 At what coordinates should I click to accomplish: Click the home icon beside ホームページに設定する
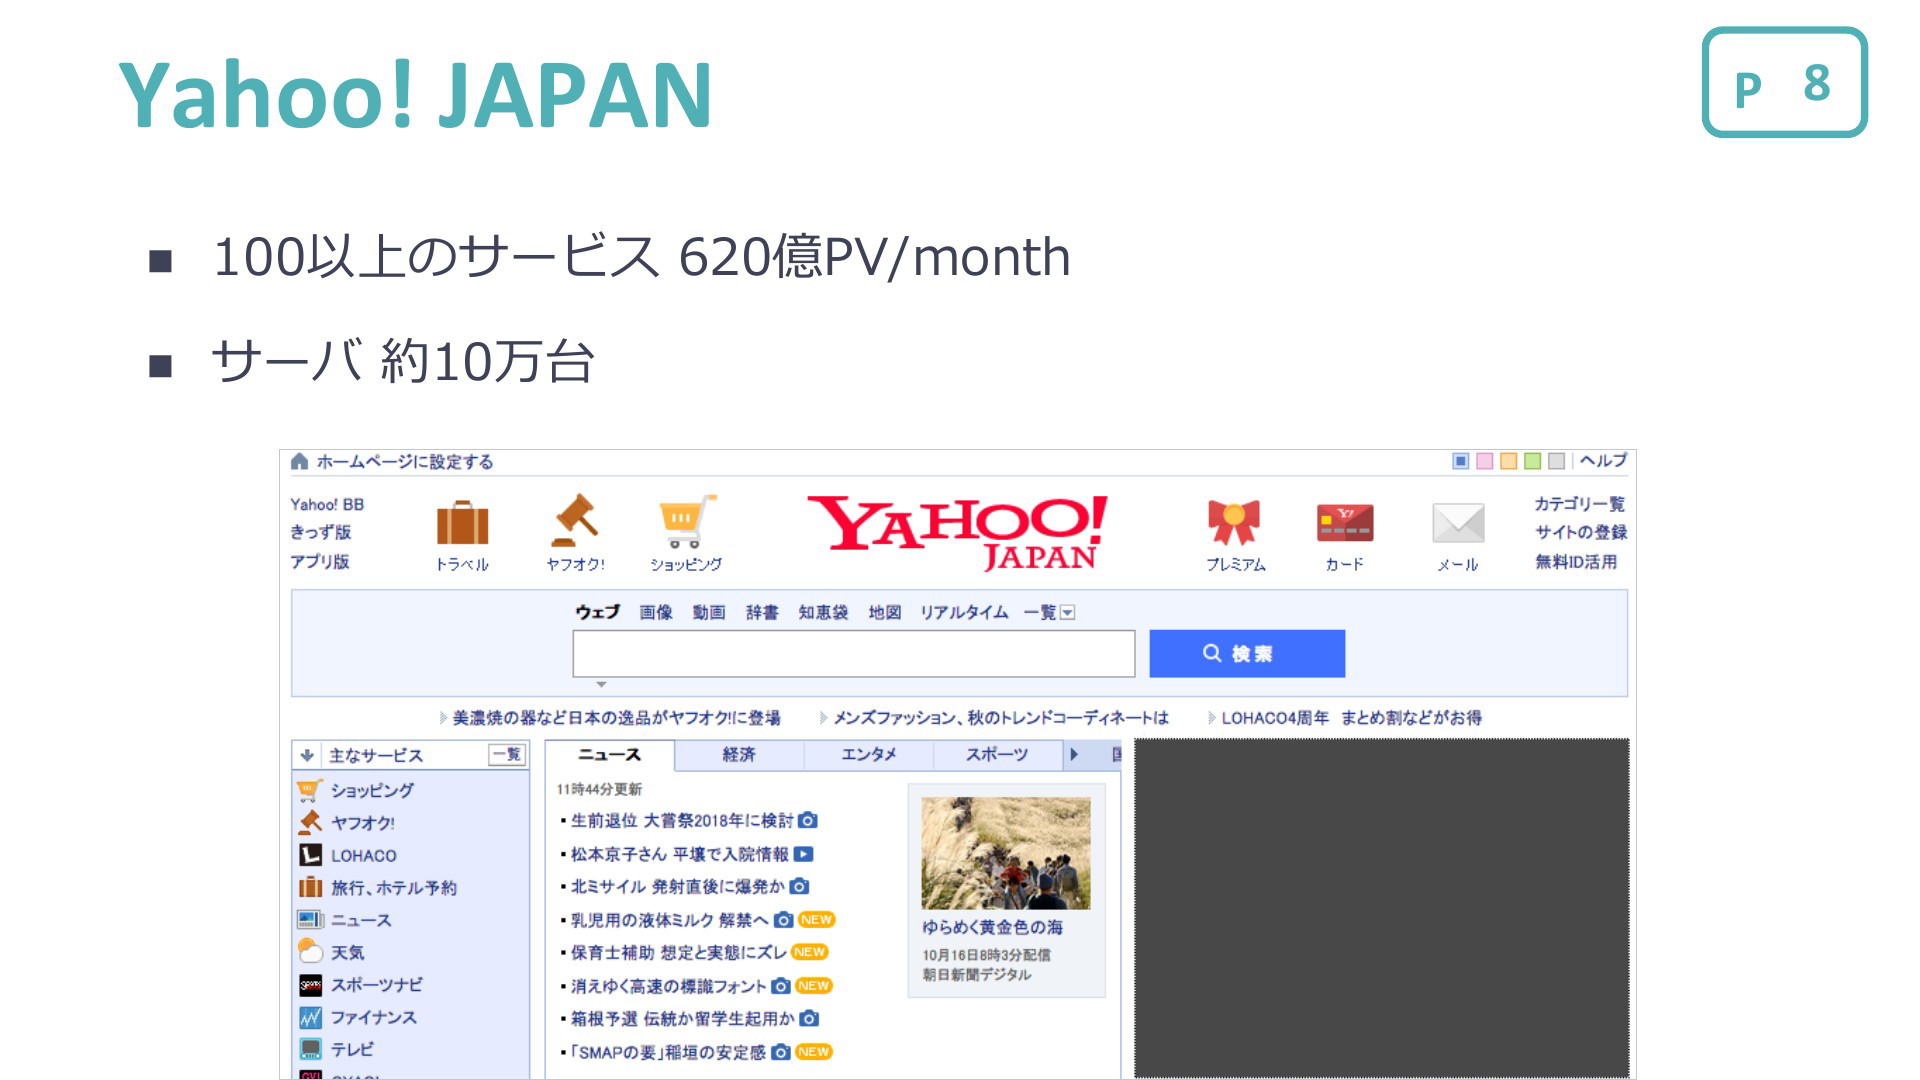(299, 461)
